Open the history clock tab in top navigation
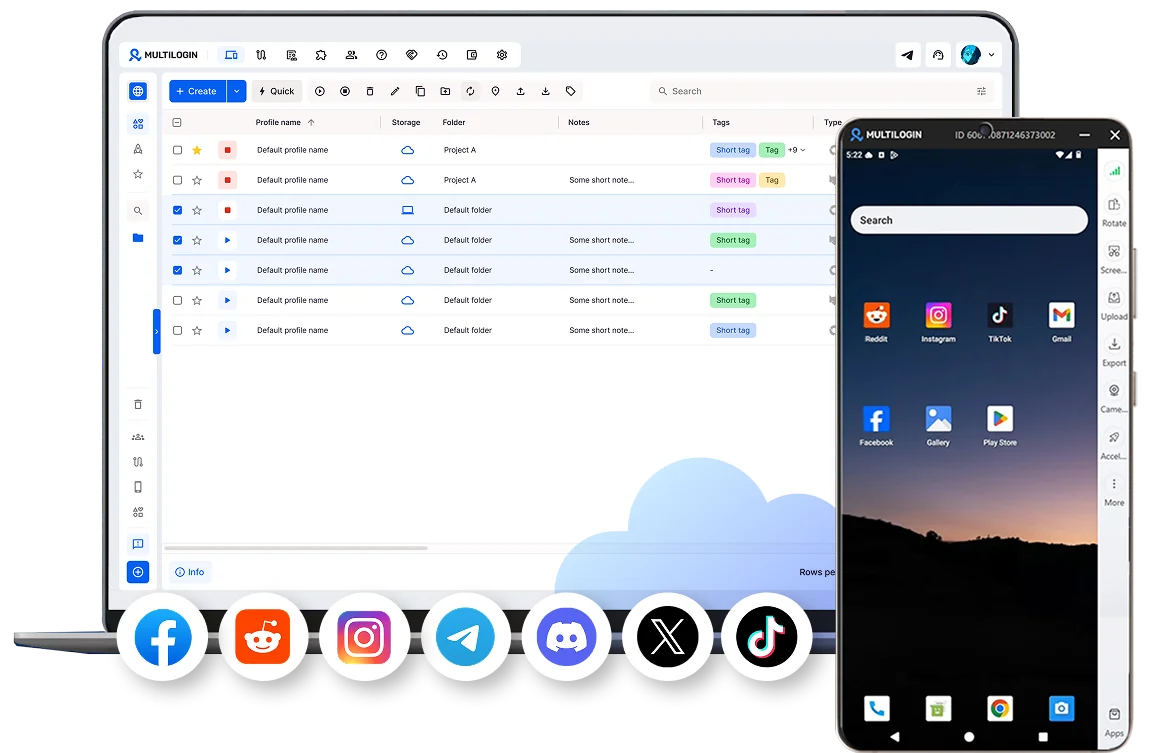This screenshot has height=753, width=1161. (x=442, y=55)
